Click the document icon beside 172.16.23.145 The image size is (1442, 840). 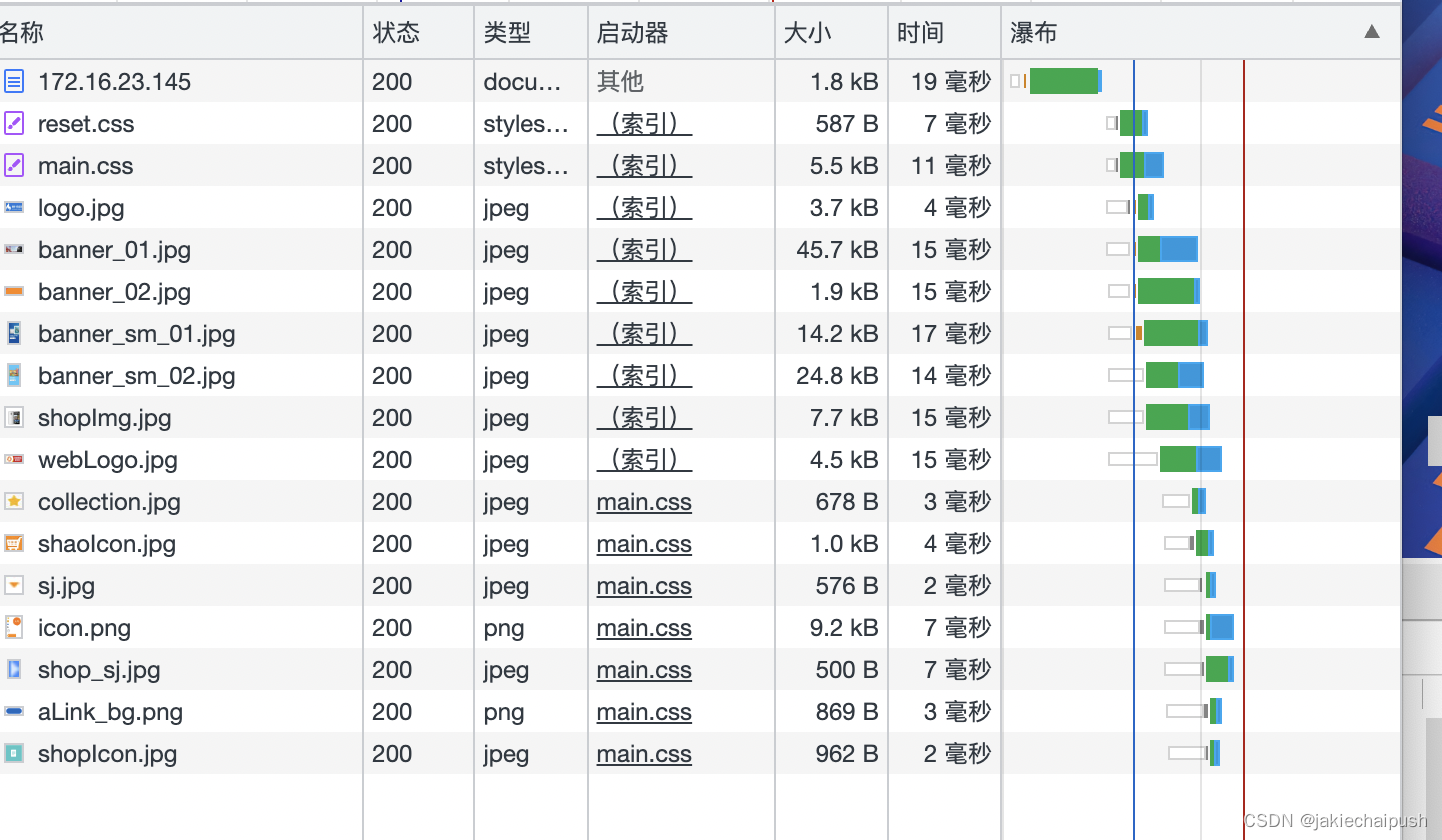14,81
